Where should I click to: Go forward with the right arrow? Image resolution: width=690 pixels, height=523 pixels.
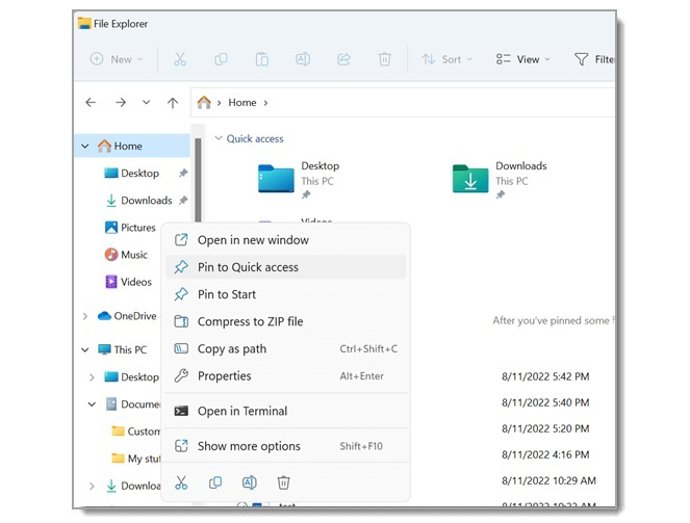point(121,103)
